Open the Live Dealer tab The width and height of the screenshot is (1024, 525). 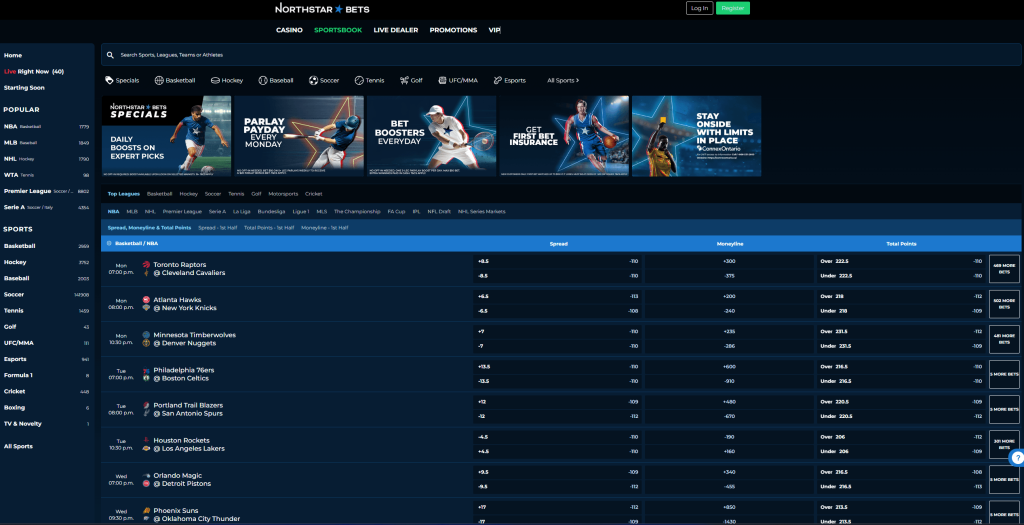tap(396, 30)
